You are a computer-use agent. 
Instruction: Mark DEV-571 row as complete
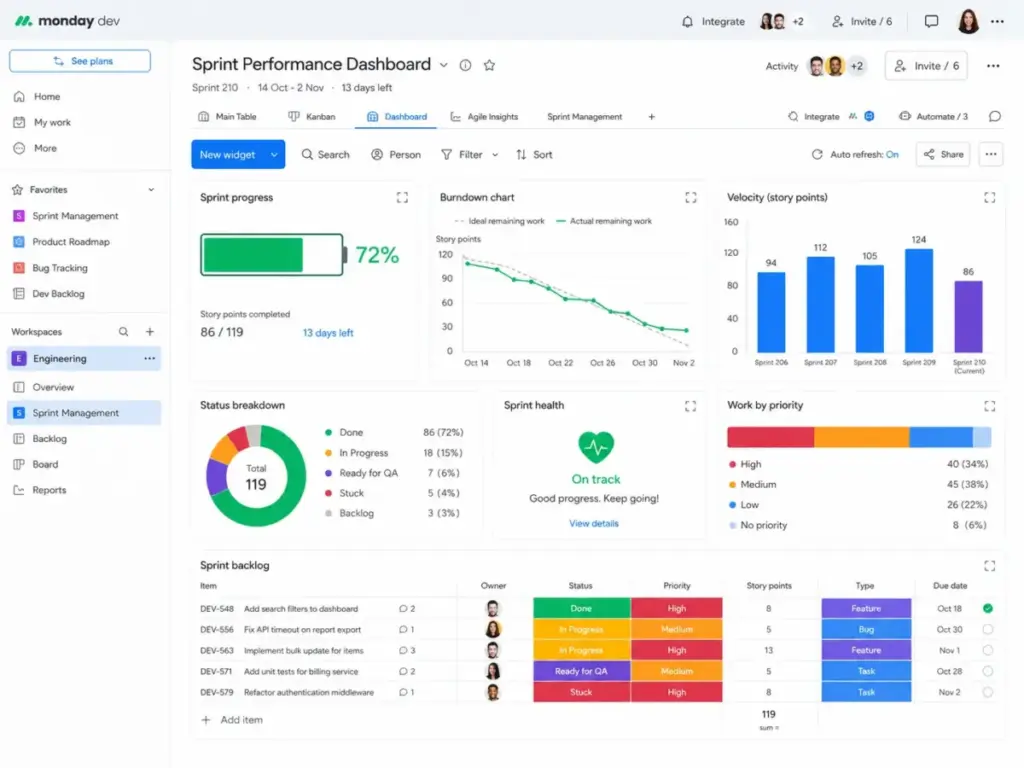coord(987,671)
